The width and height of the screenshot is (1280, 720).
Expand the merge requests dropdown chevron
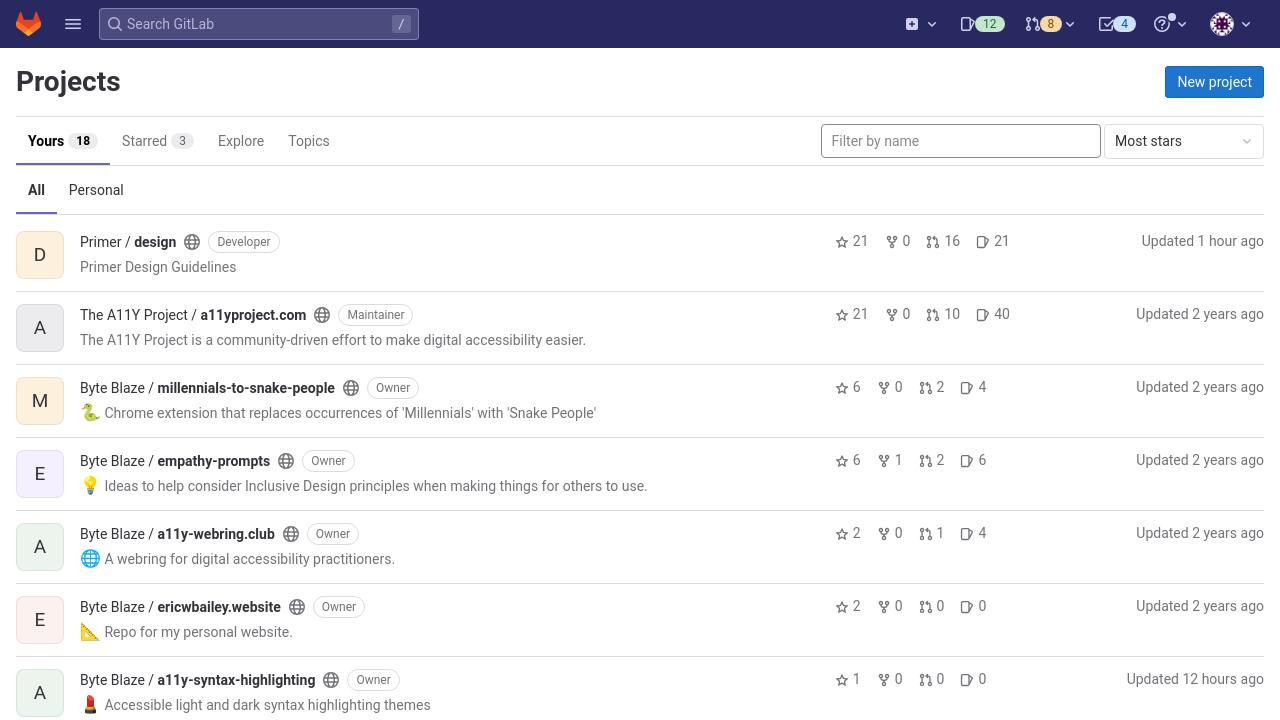click(x=1070, y=24)
